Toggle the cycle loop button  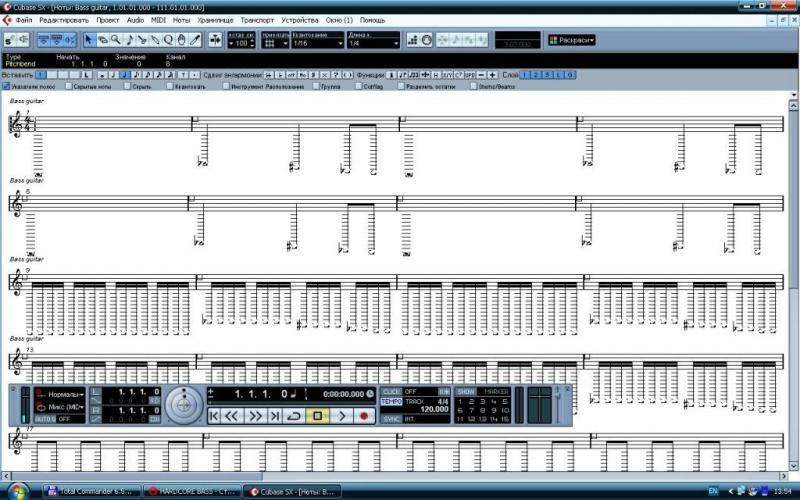tap(294, 414)
